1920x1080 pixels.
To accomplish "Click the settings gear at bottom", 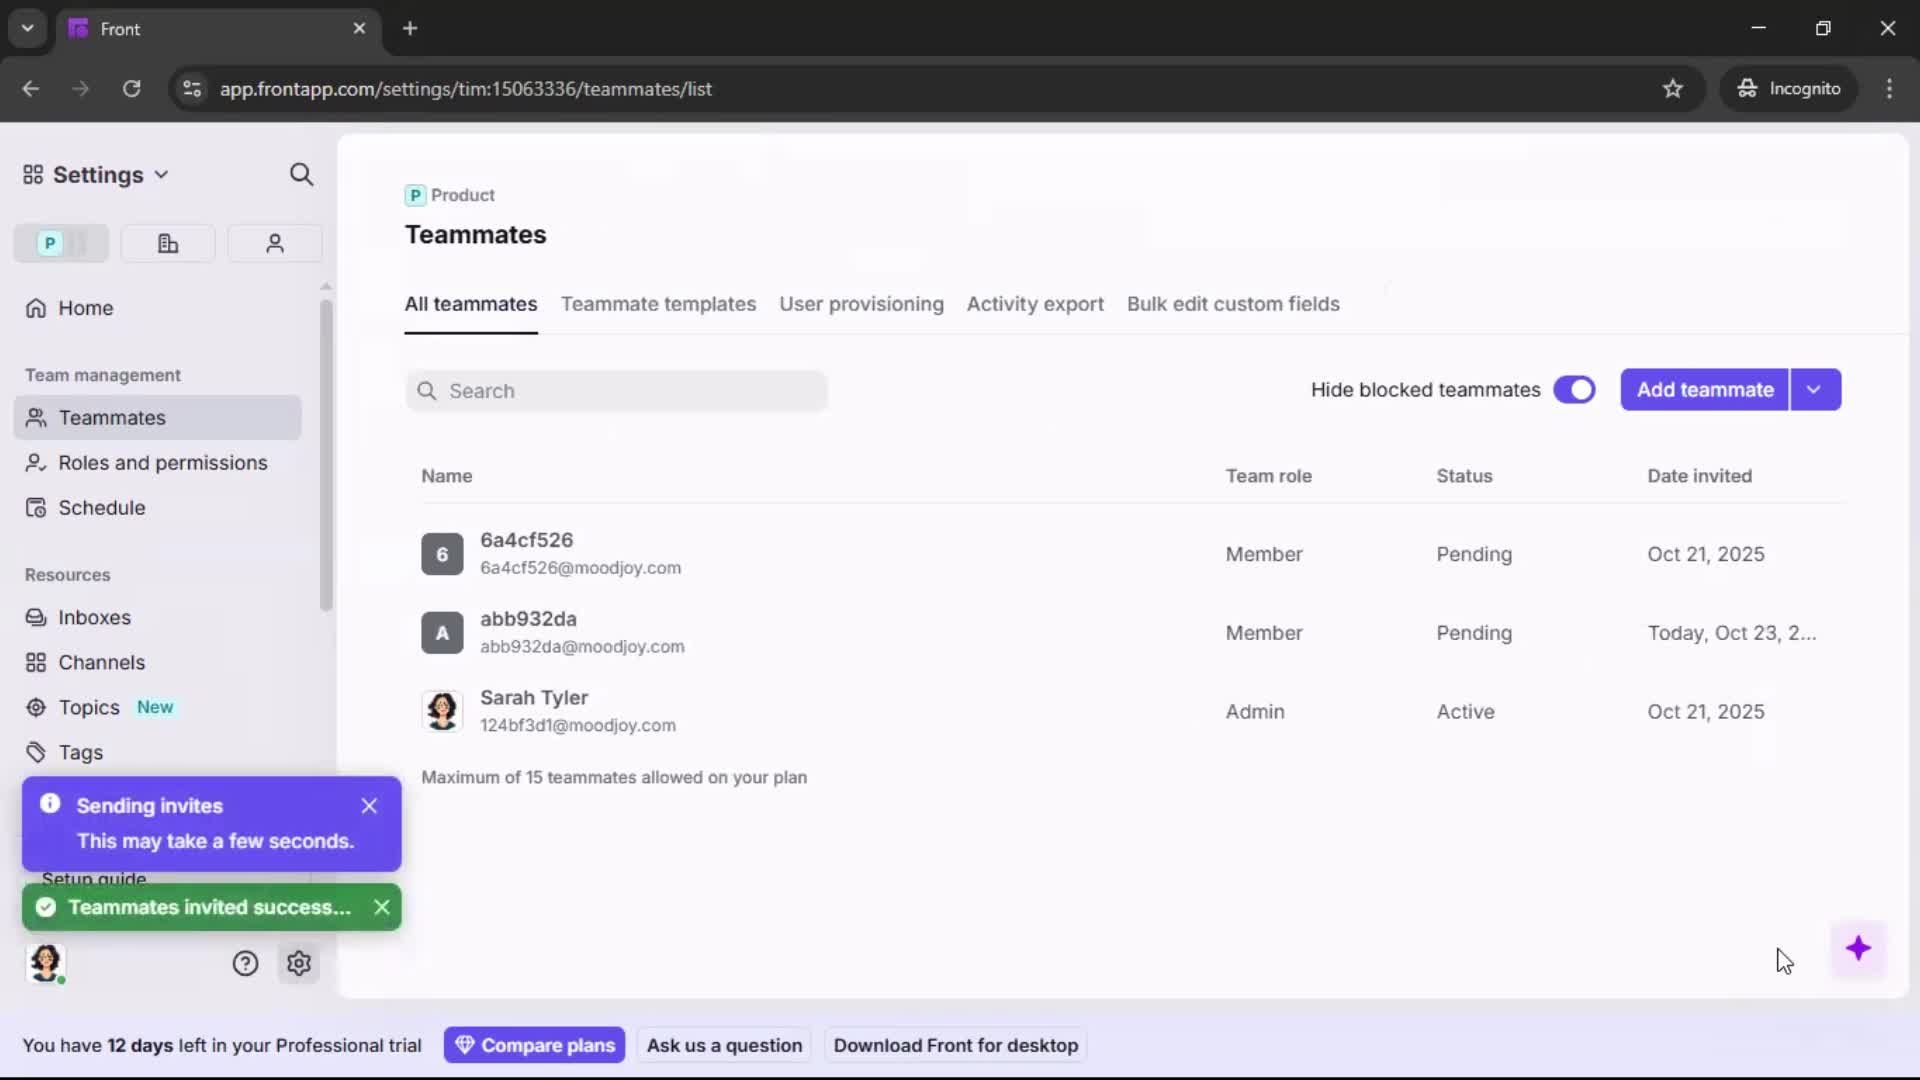I will (x=299, y=963).
